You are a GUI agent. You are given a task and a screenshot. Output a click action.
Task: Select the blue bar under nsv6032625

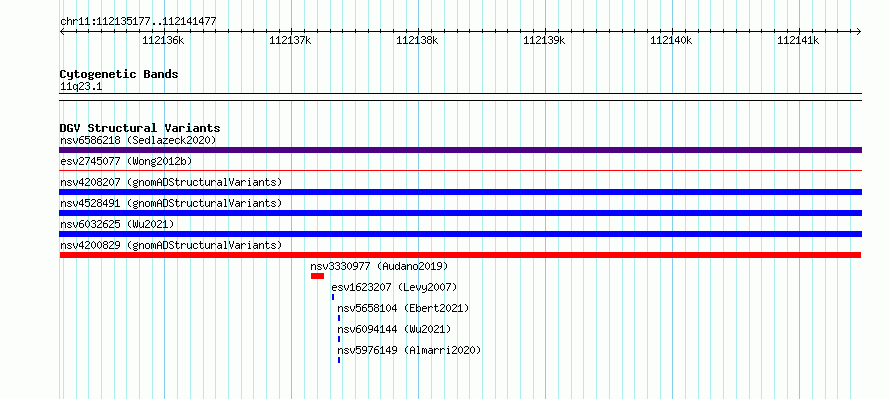[460, 234]
